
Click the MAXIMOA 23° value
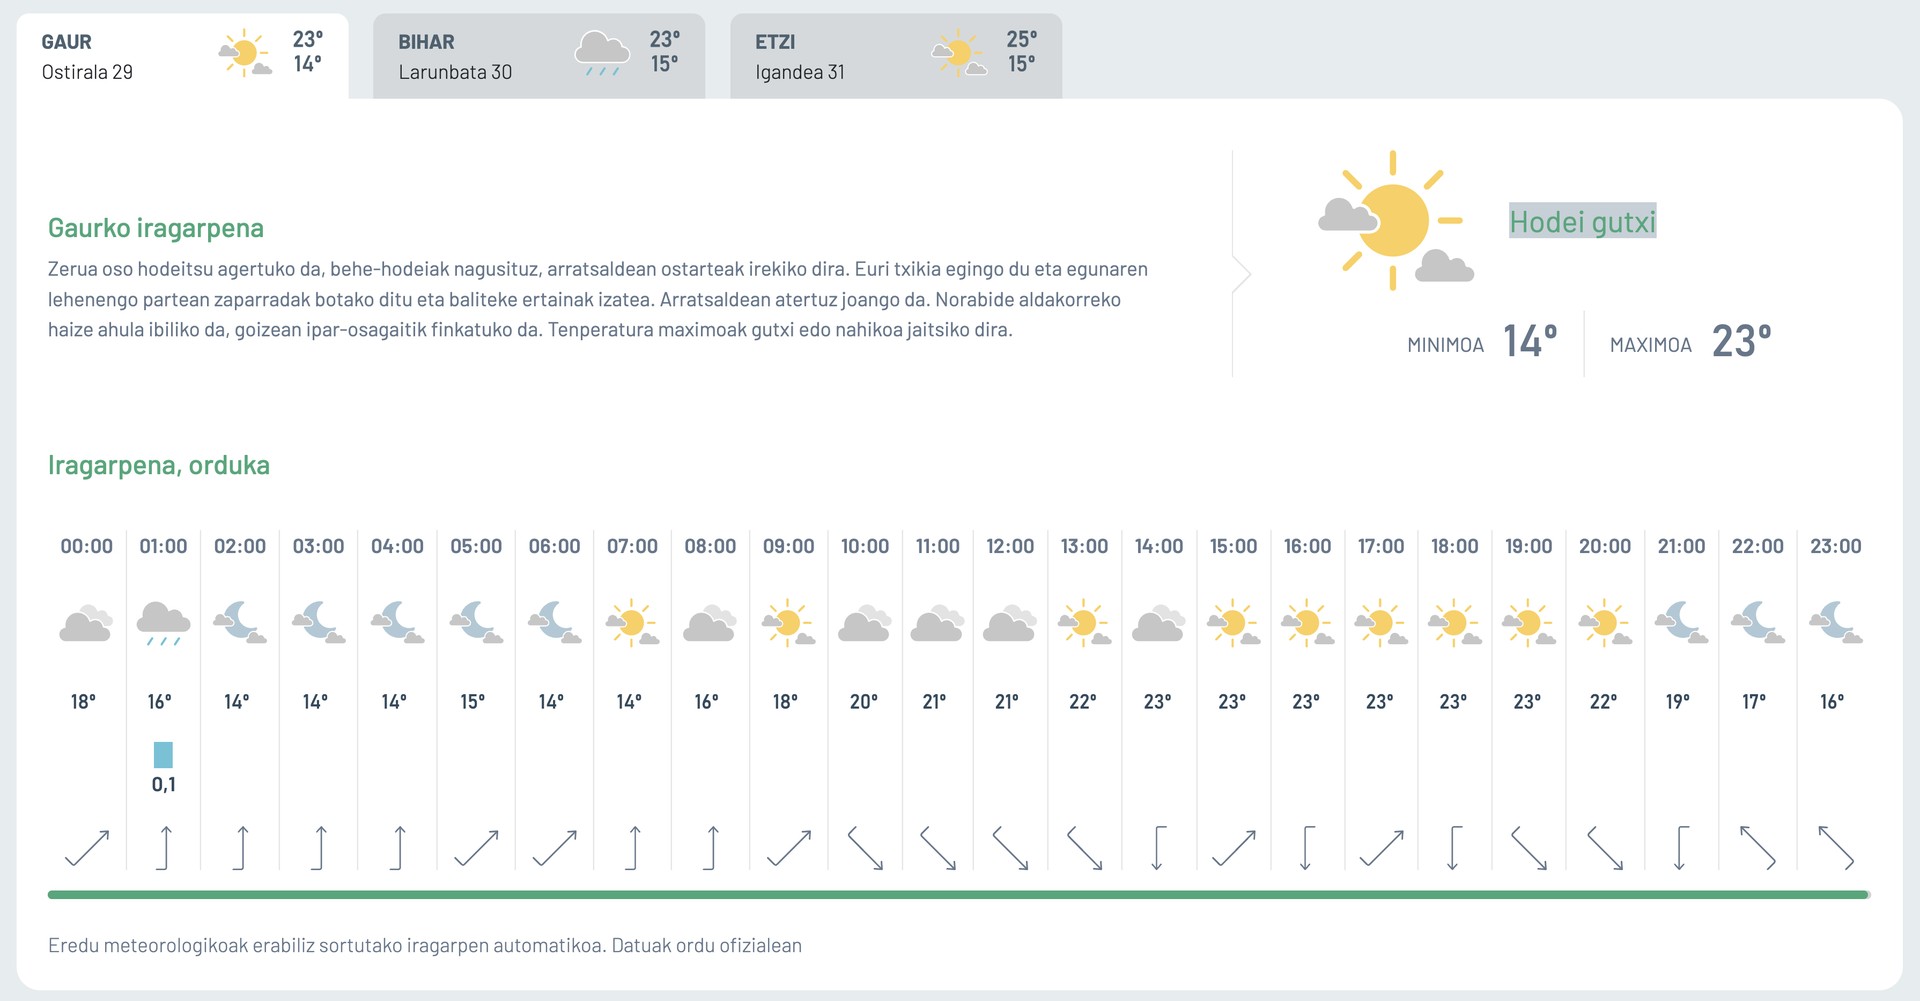pos(1741,341)
